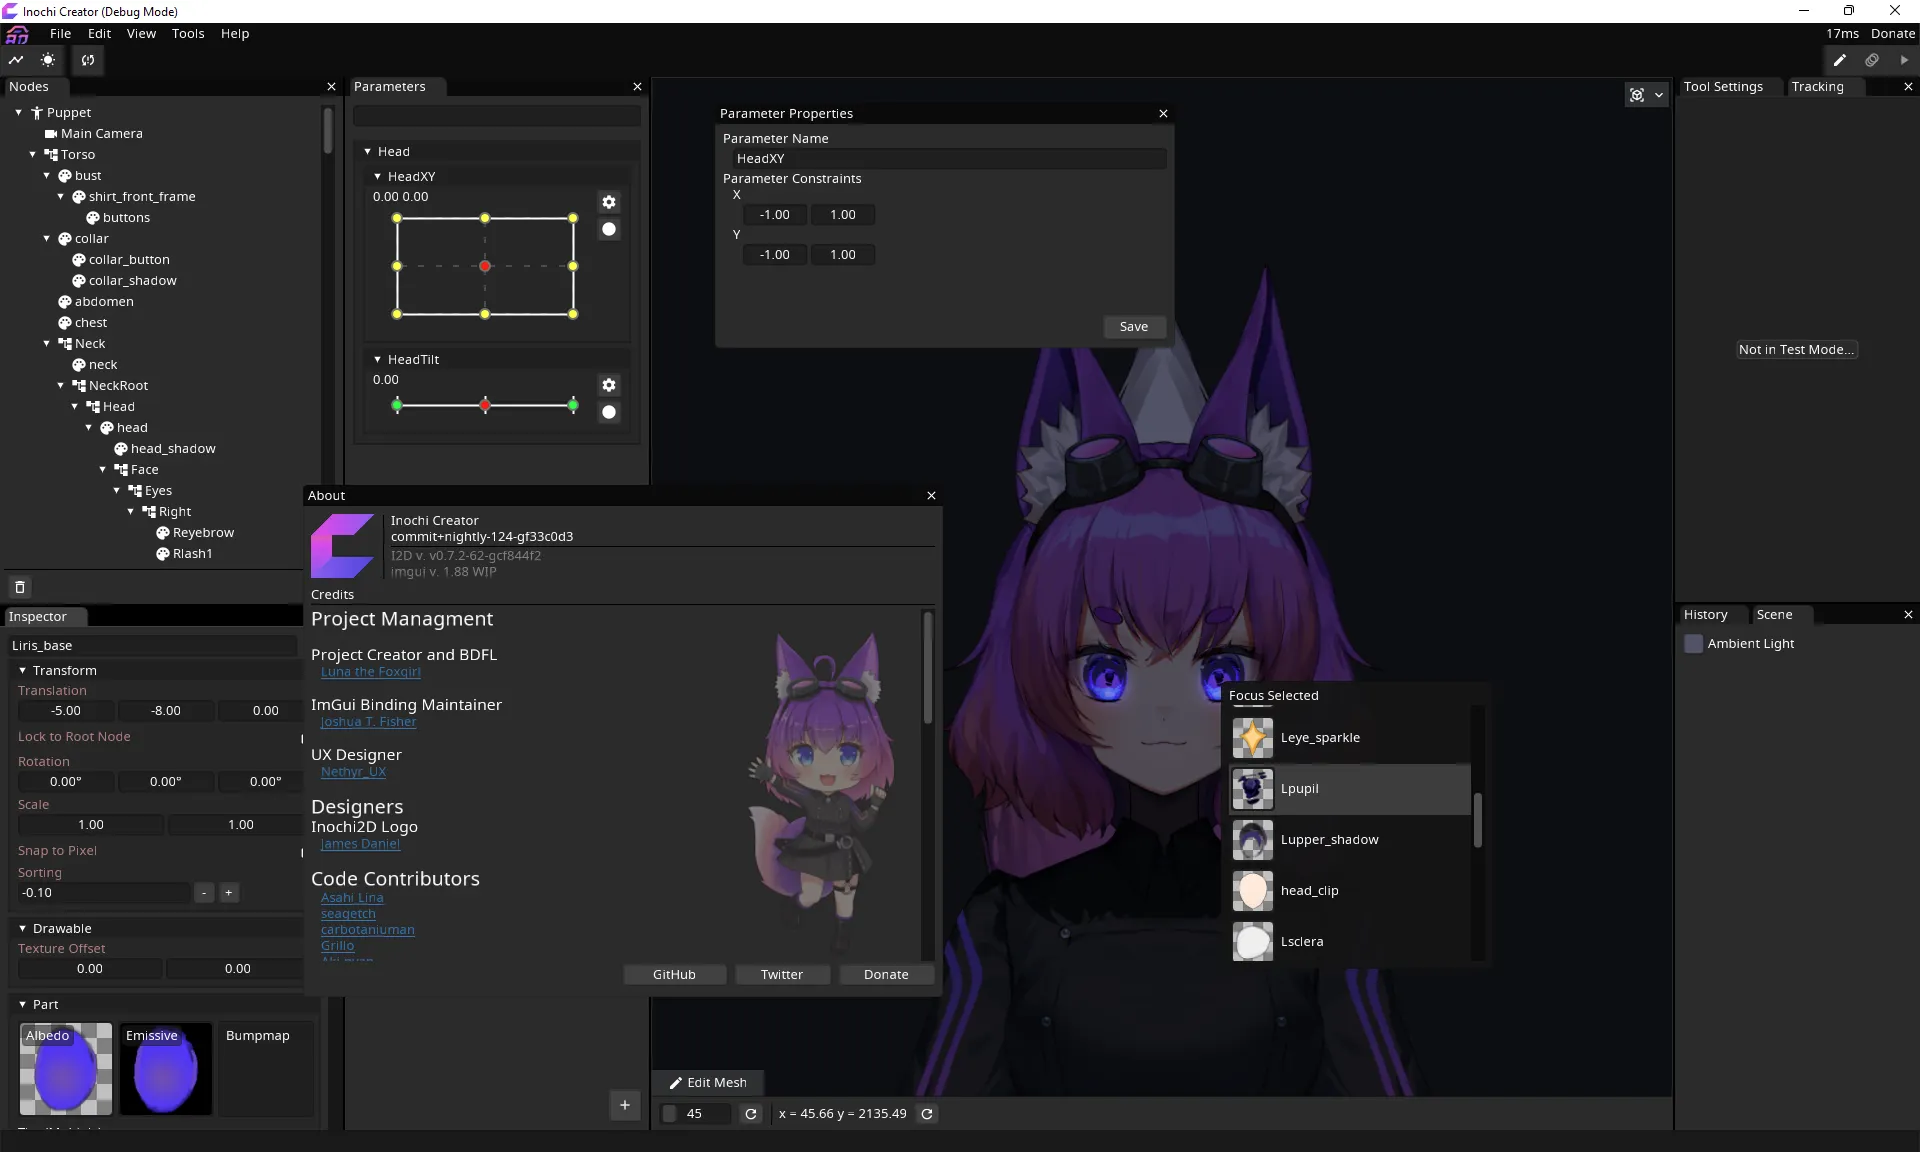Click the trash icon in Nodes panel
Screen dimensions: 1920x1152
19,587
